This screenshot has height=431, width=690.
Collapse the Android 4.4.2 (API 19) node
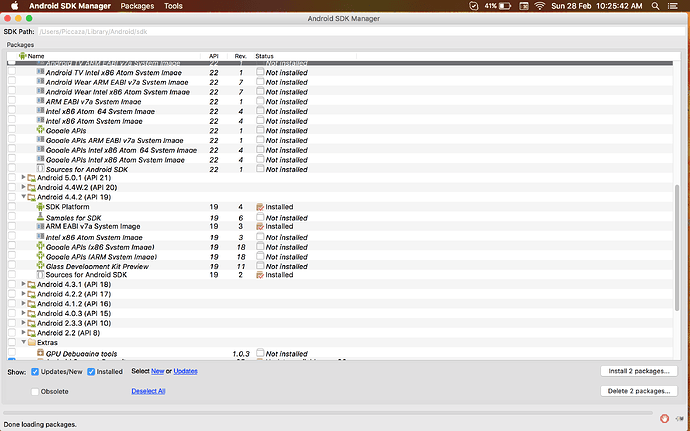[23, 197]
